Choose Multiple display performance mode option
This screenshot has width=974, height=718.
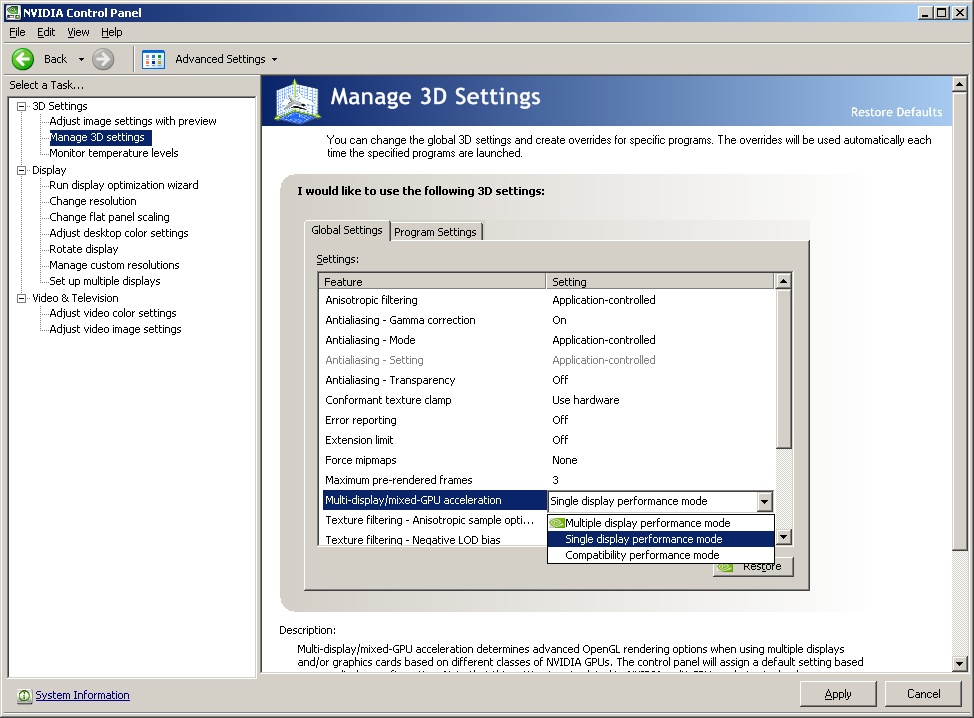coord(661,523)
